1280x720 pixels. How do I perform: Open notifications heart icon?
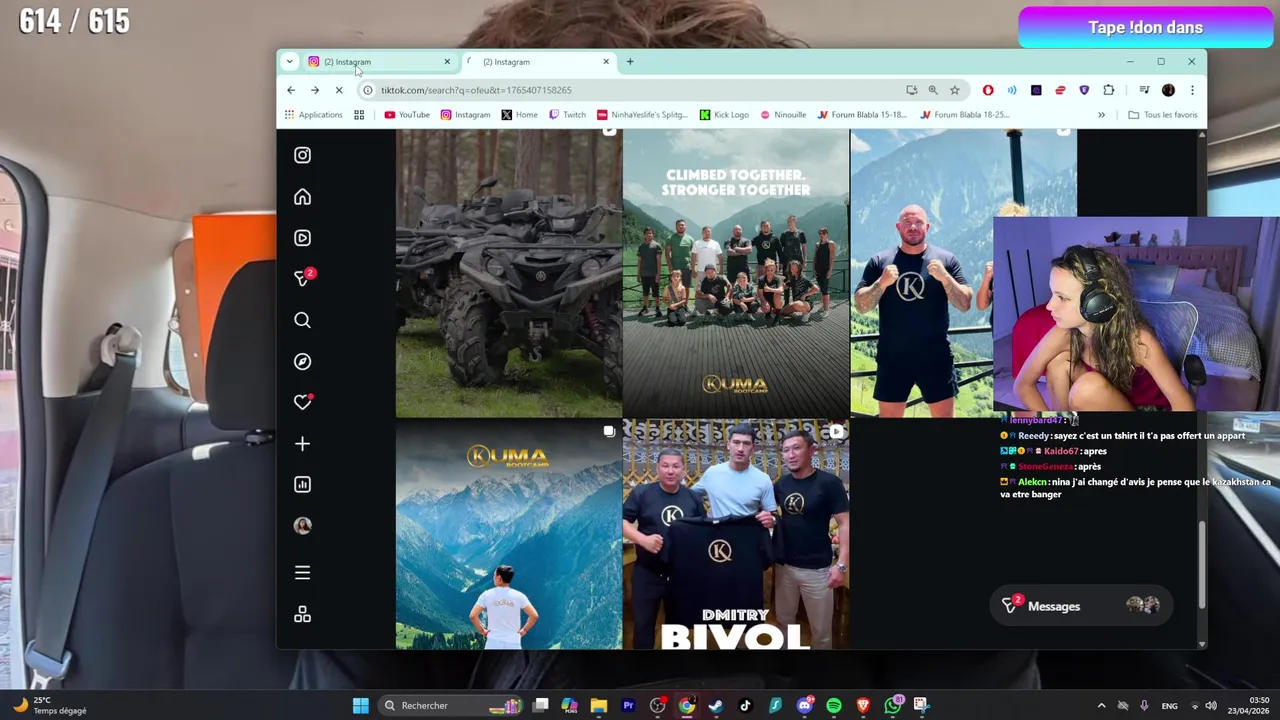(302, 402)
